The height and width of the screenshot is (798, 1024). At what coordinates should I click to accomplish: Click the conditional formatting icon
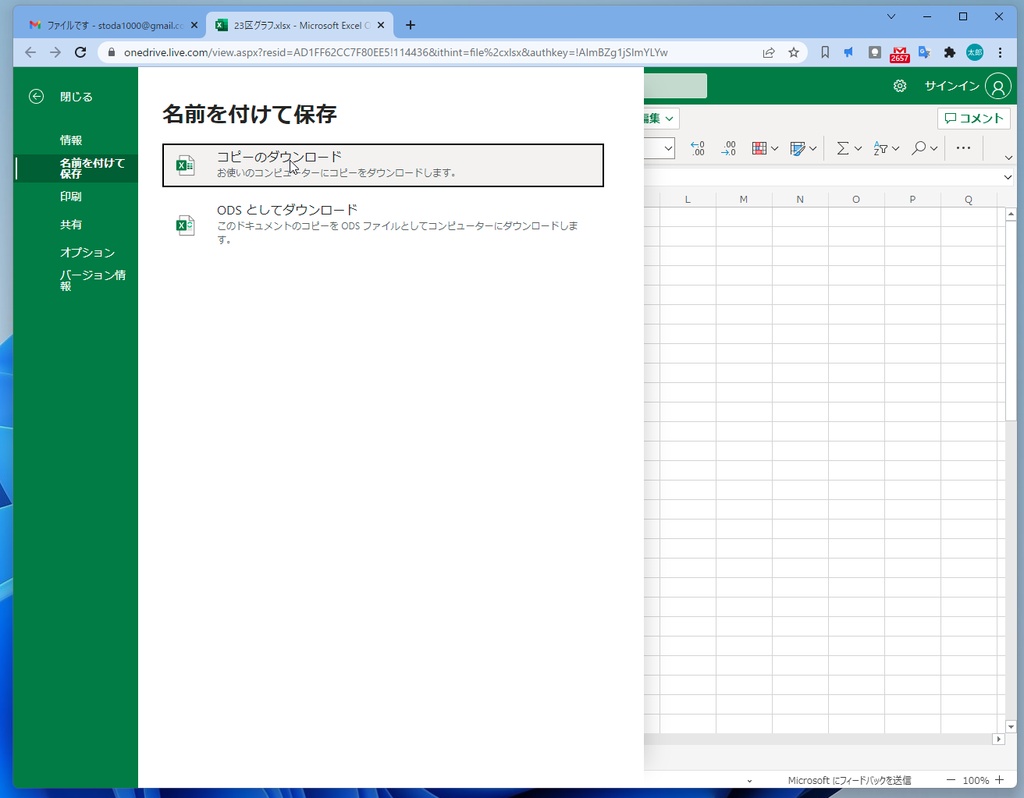759,148
